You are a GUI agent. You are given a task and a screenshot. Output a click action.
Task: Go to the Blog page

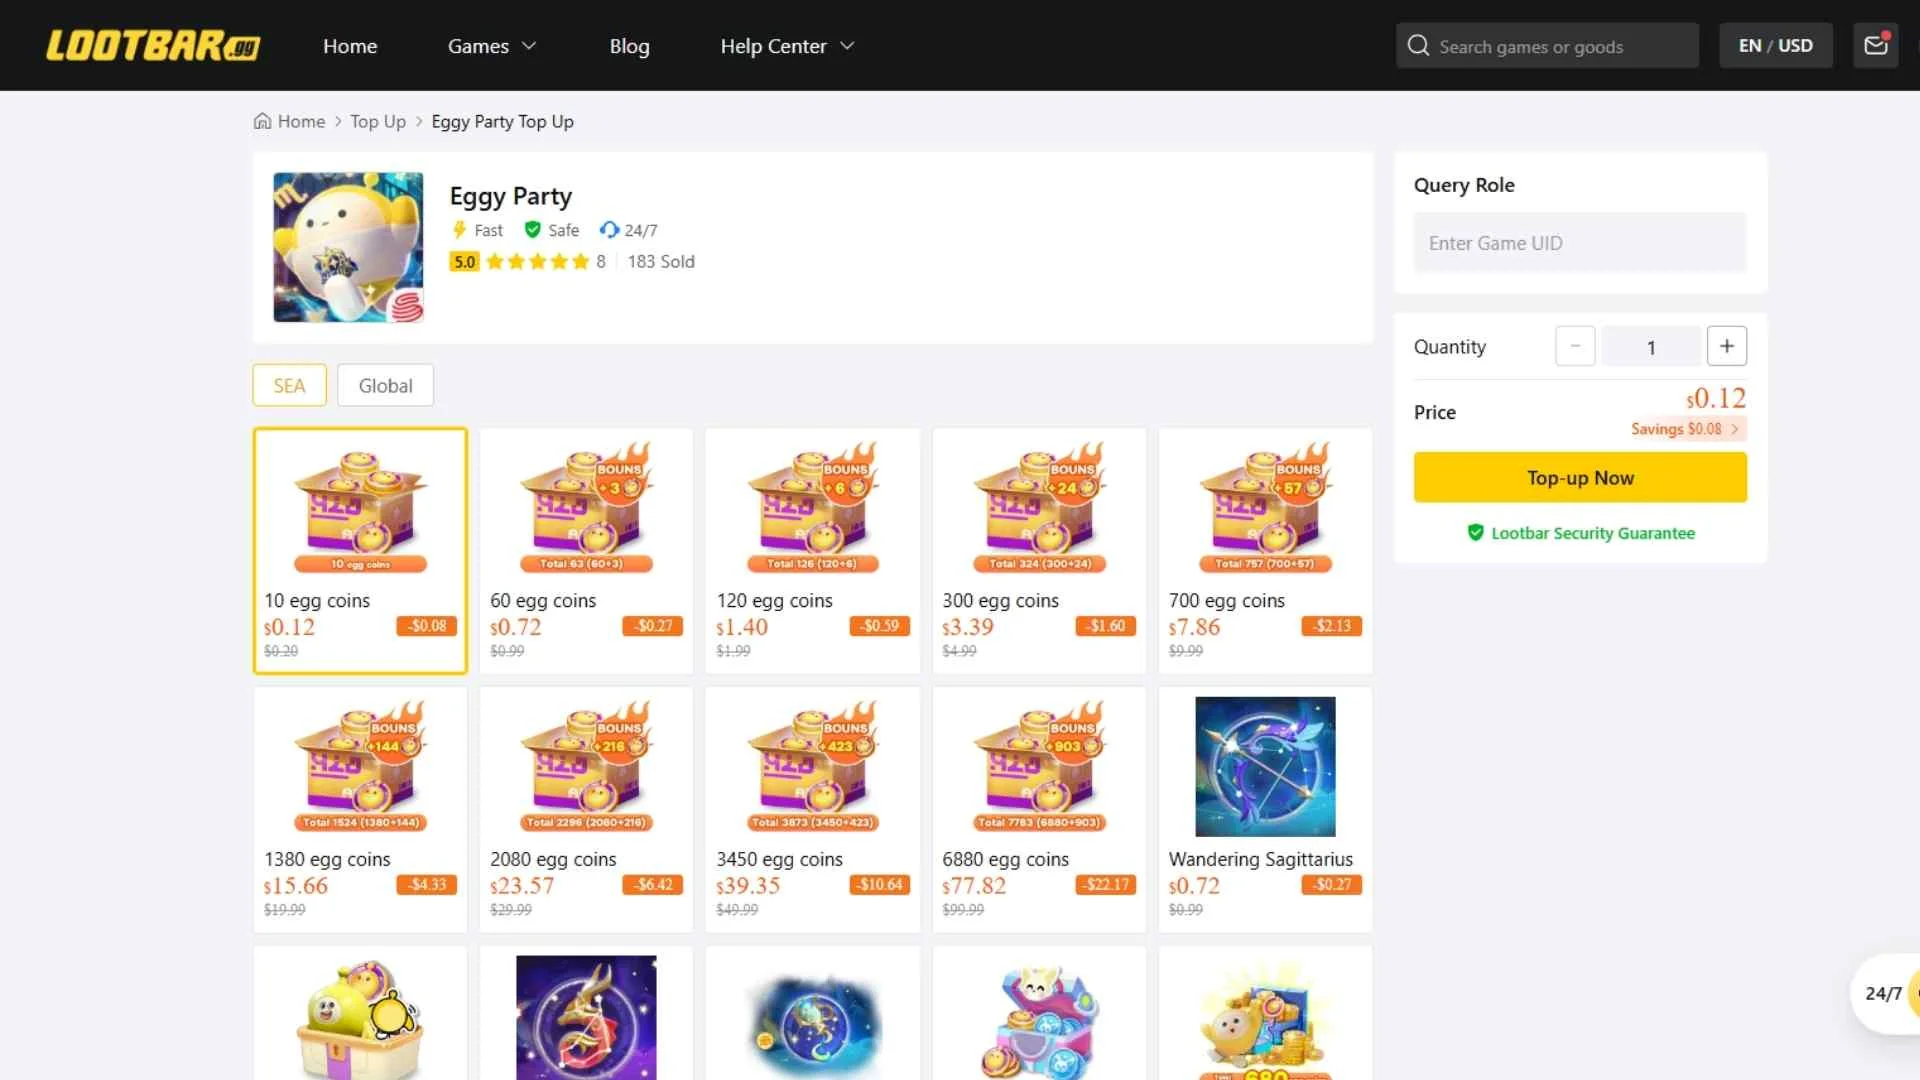coord(629,46)
